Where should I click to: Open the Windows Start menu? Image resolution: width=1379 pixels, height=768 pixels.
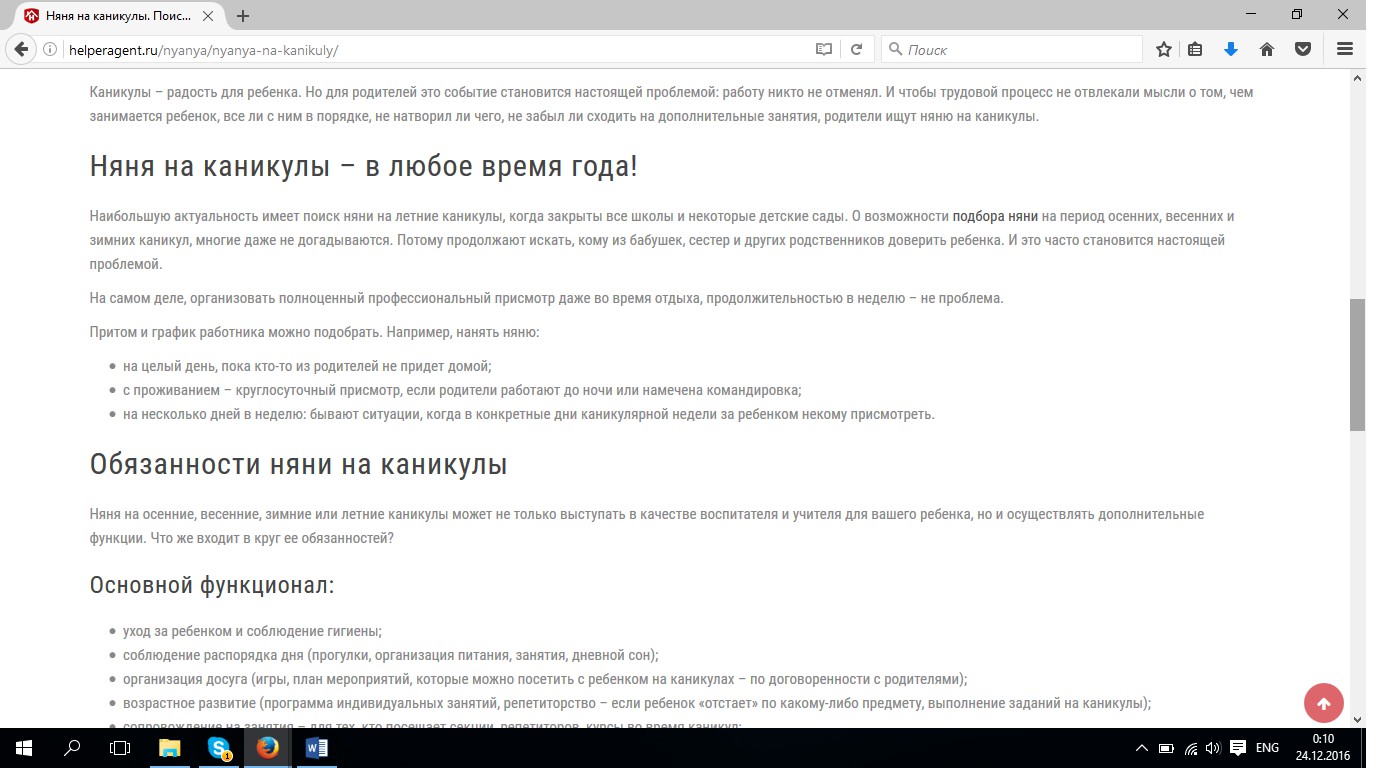pos(24,747)
